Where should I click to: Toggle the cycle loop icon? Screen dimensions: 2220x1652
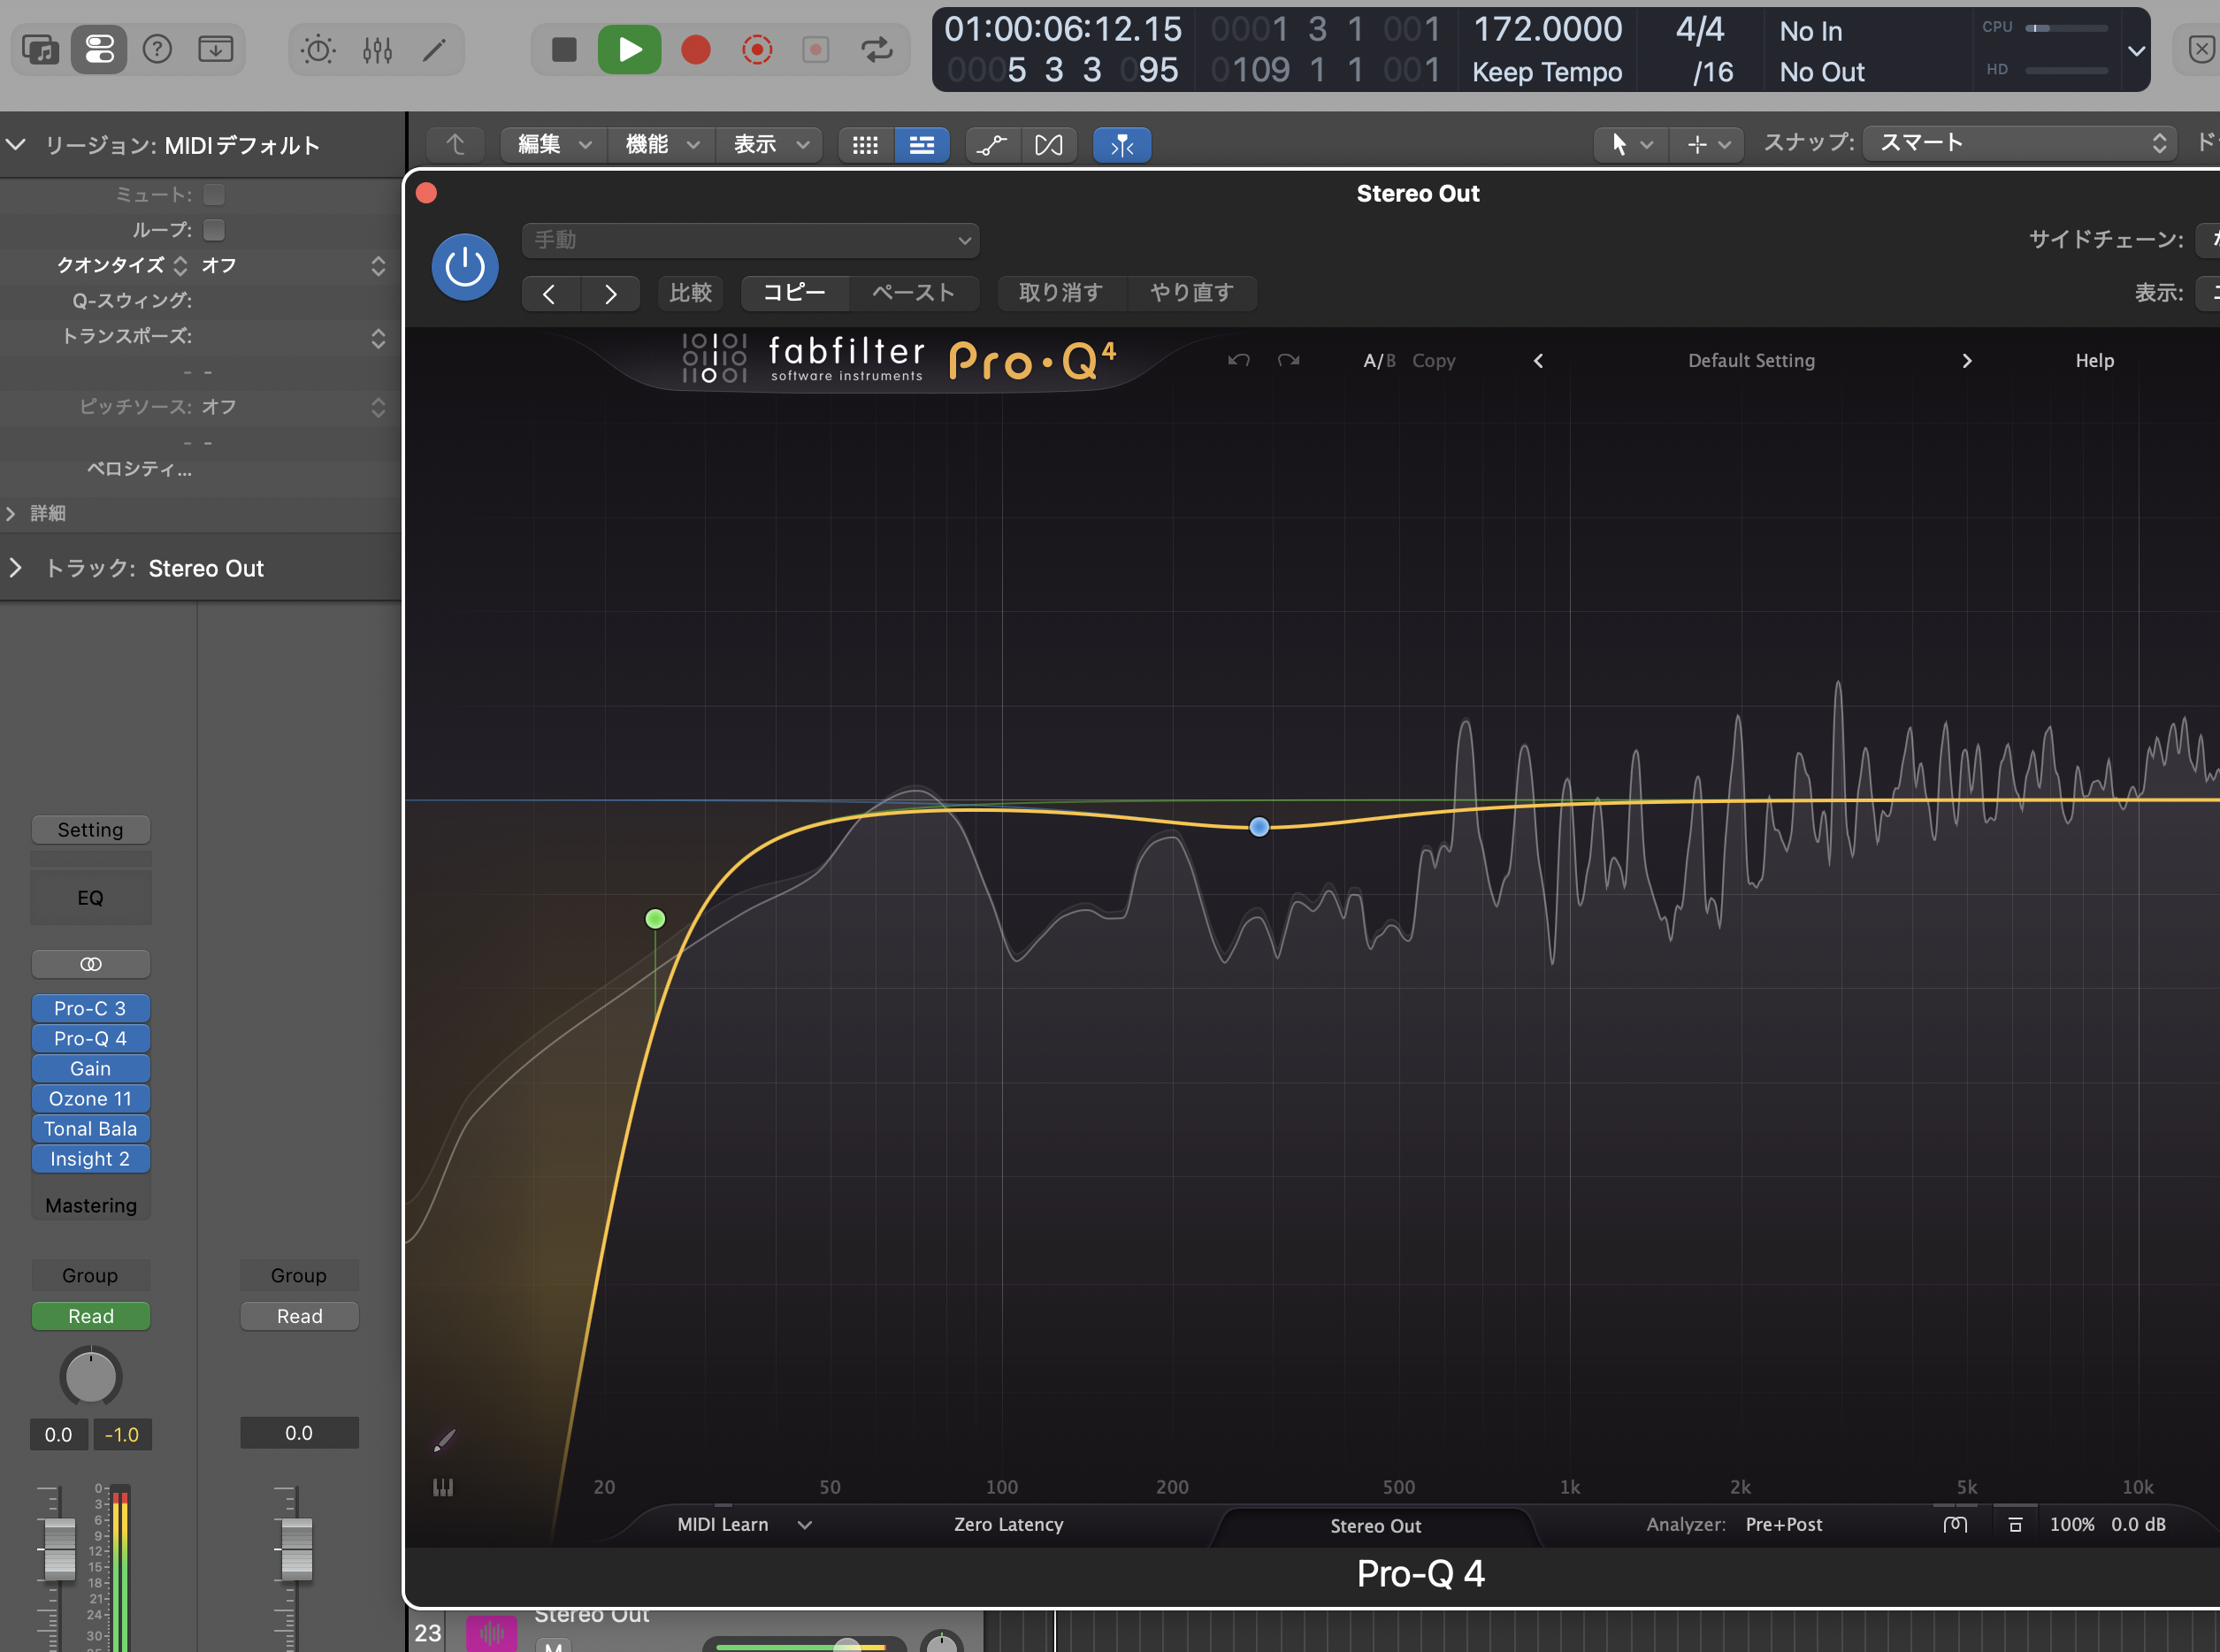coord(877,49)
